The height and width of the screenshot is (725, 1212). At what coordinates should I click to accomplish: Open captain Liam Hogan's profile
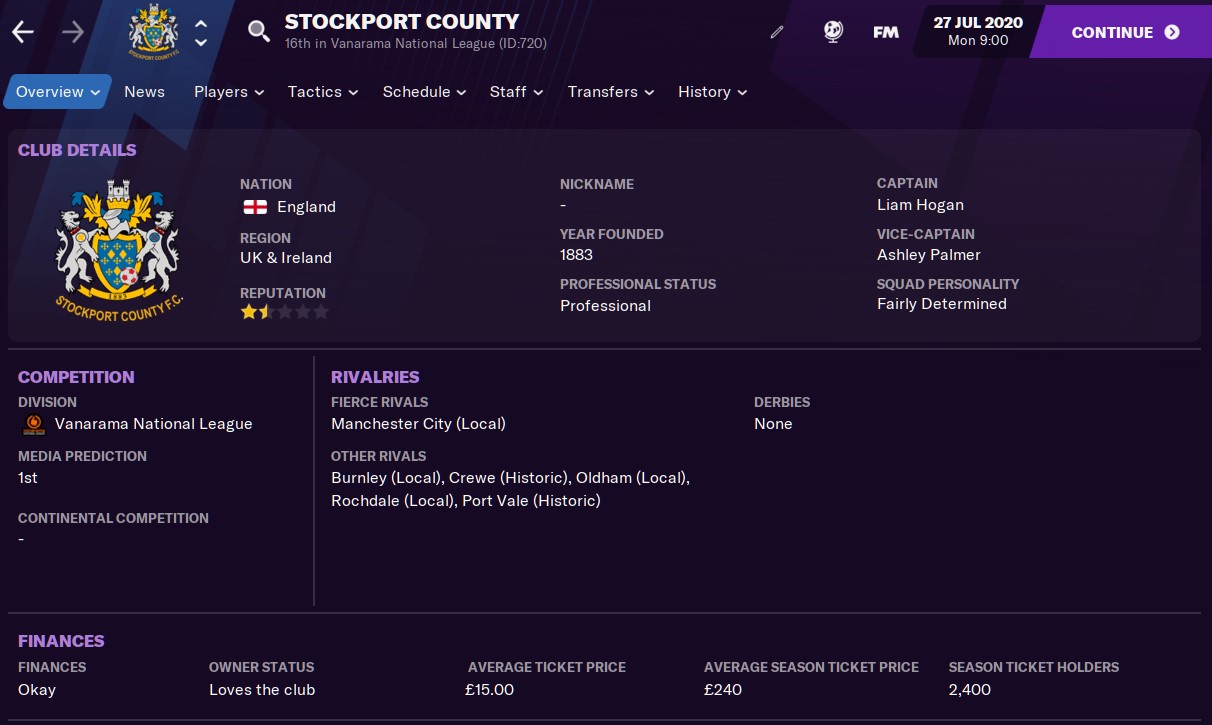920,205
